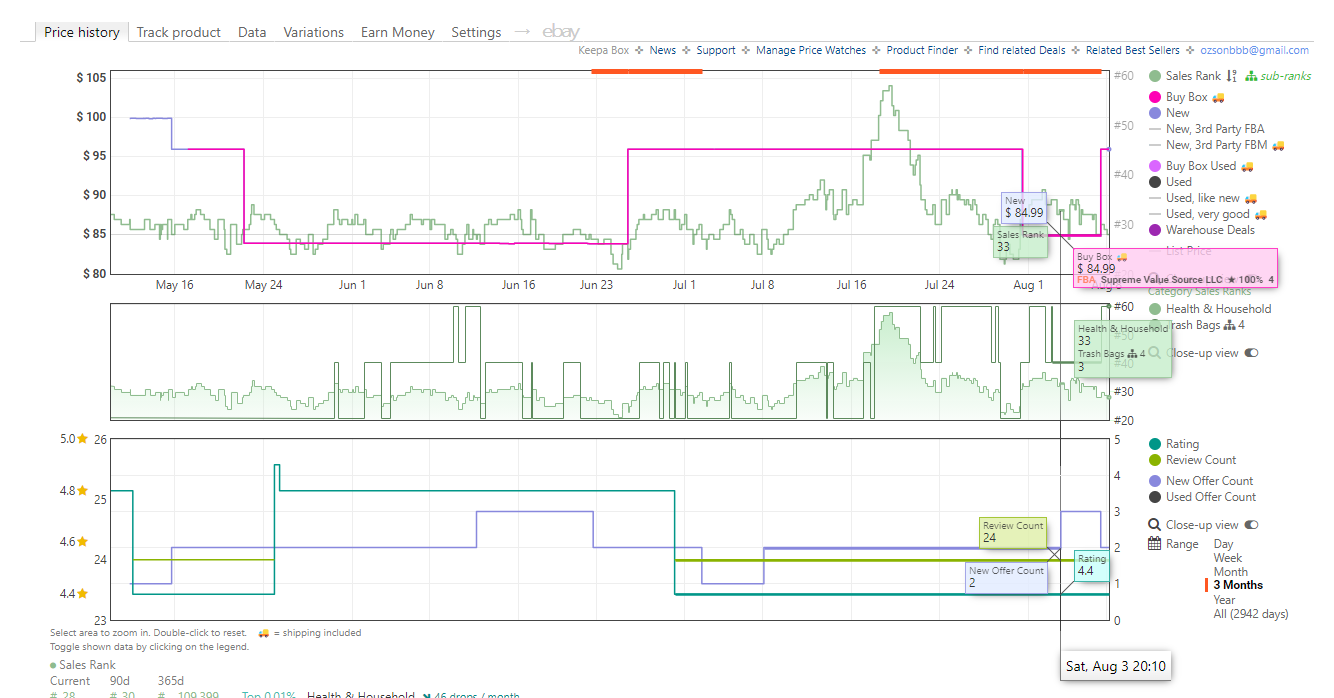This screenshot has width=1334, height=698.
Task: Open the News link
Action: (x=662, y=50)
